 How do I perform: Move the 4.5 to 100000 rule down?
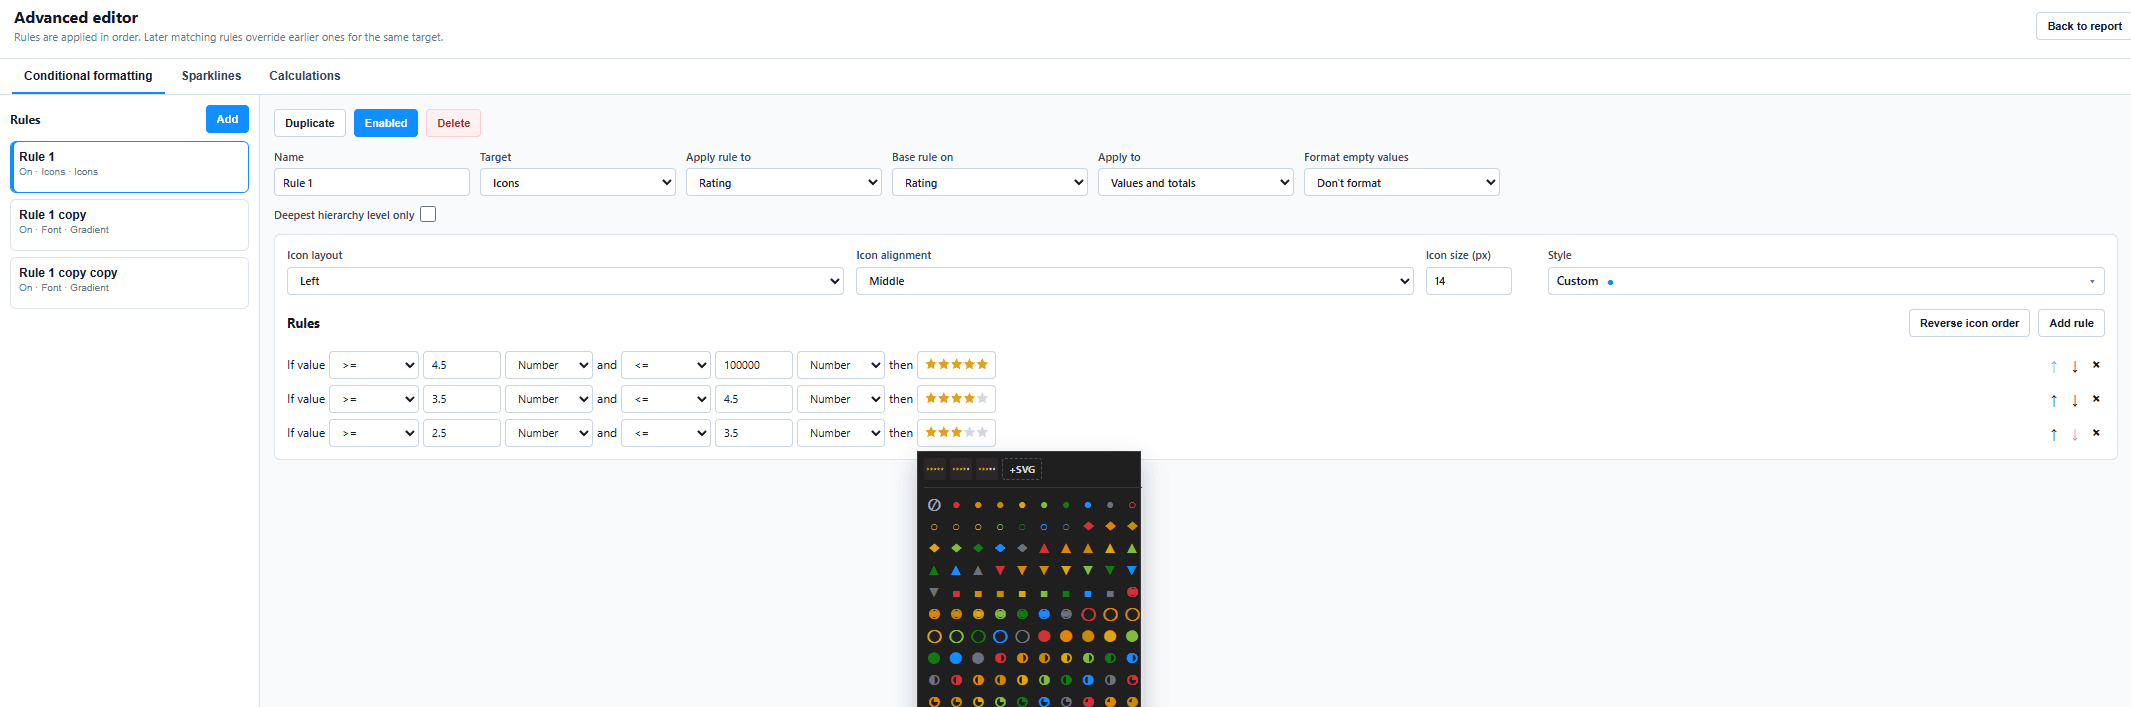[x=2075, y=366]
